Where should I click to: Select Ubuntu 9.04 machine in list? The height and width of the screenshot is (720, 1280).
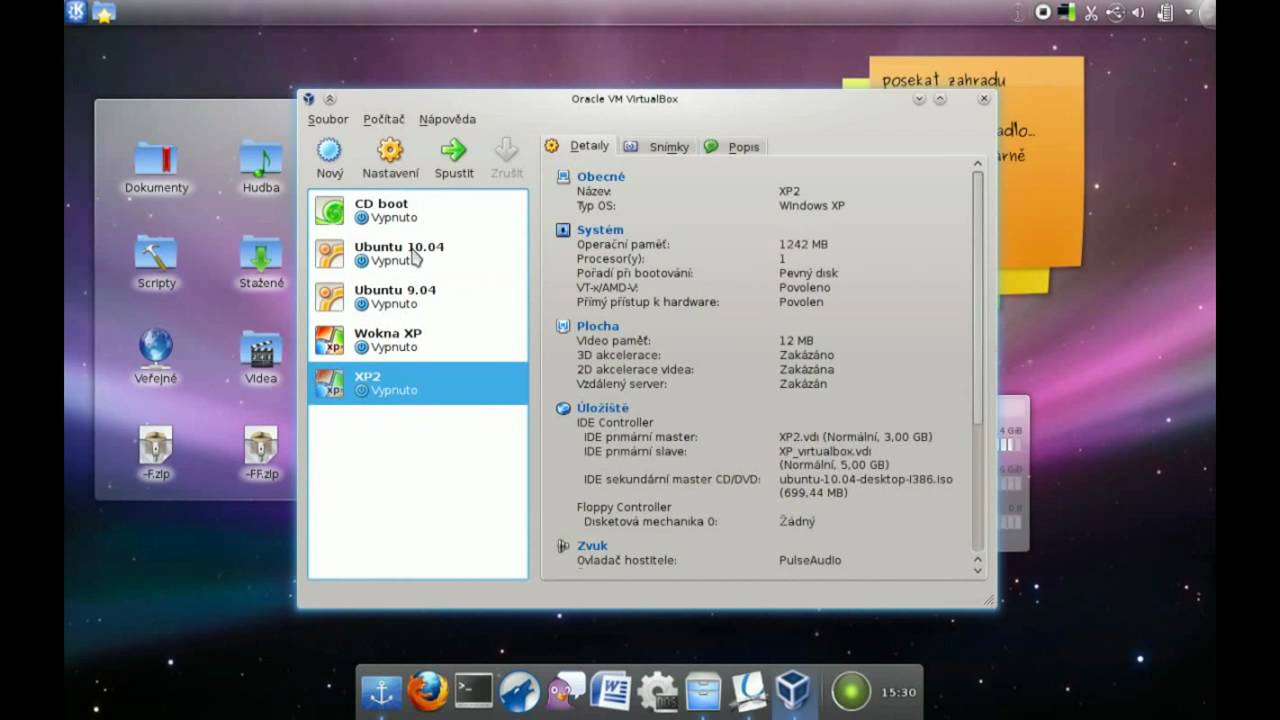point(418,297)
